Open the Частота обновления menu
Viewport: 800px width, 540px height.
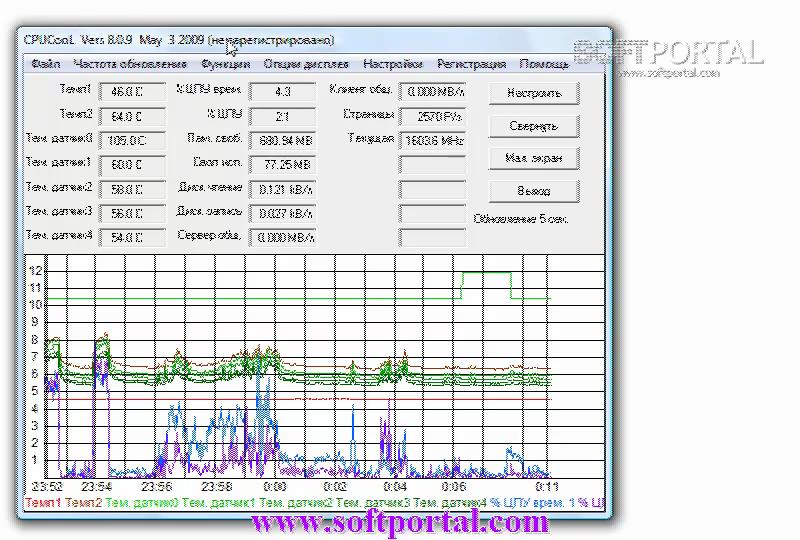pyautogui.click(x=130, y=64)
